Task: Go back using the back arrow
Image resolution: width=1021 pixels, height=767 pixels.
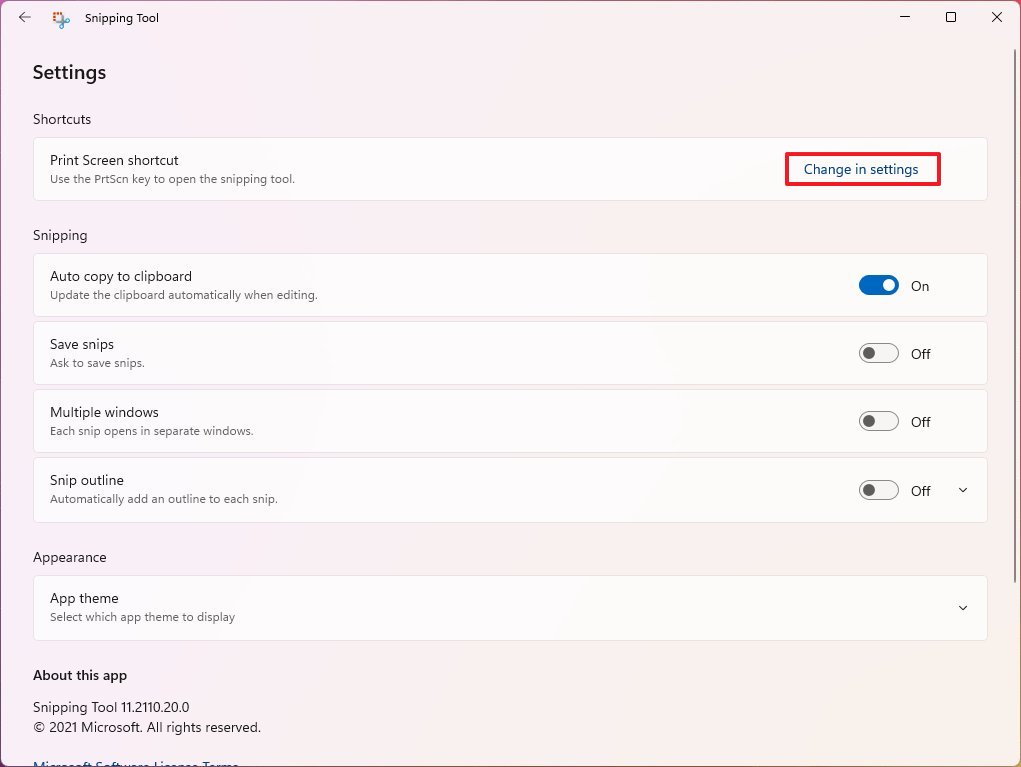Action: [25, 18]
